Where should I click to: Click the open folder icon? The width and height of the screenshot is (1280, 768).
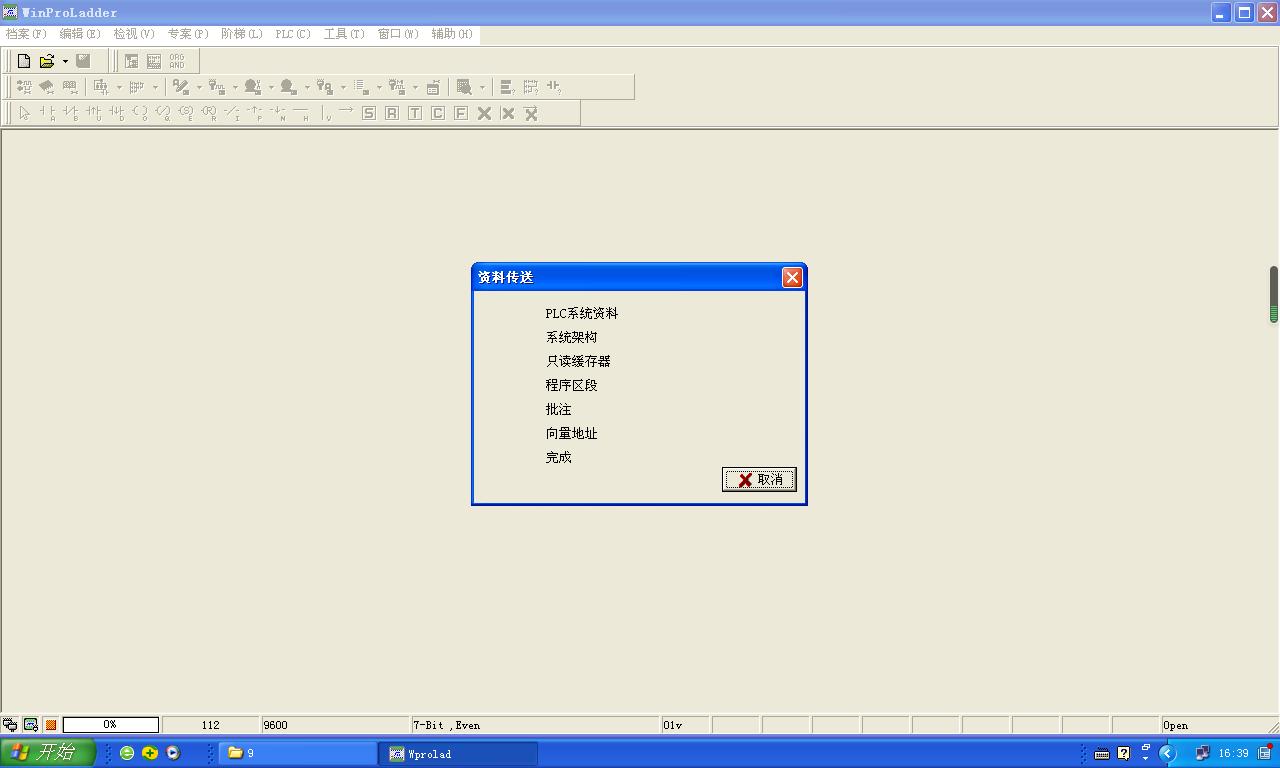tap(46, 61)
